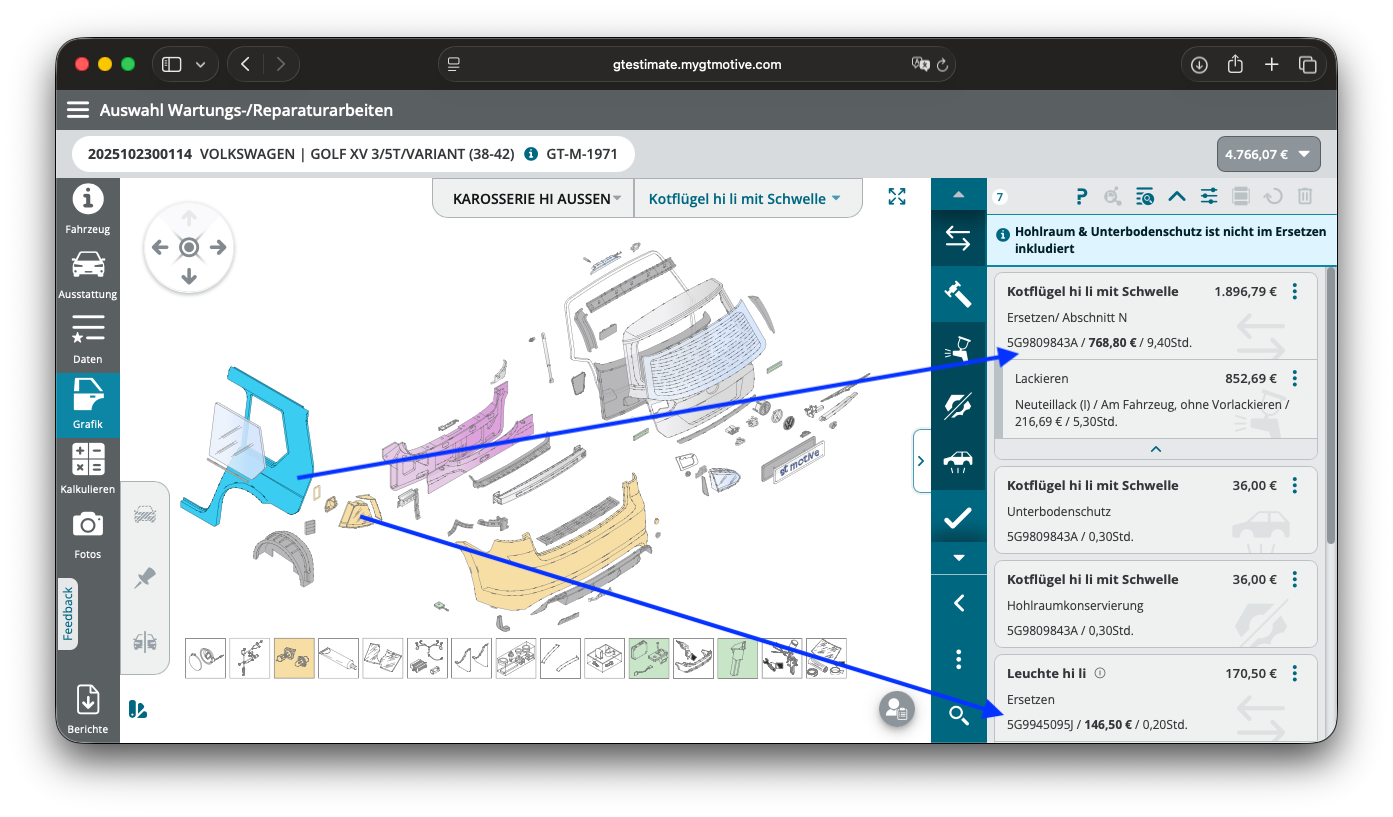Collapse the Lackieren sub-item chevron
Image resolution: width=1393 pixels, height=817 pixels.
1156,449
